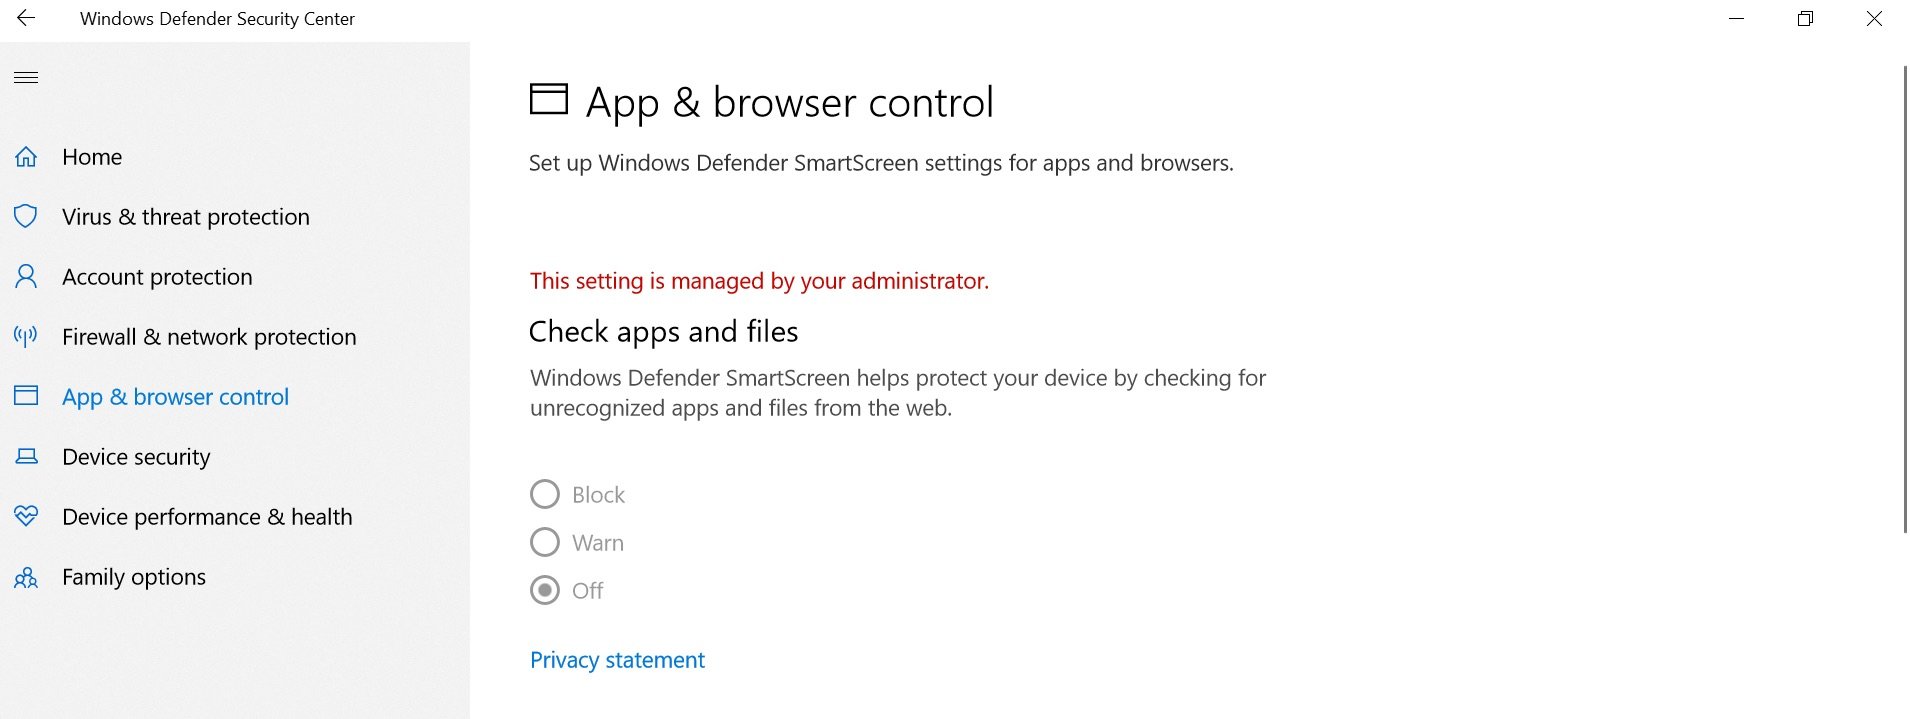1910x719 pixels.
Task: Click the Device security laptop icon
Action: coord(26,457)
